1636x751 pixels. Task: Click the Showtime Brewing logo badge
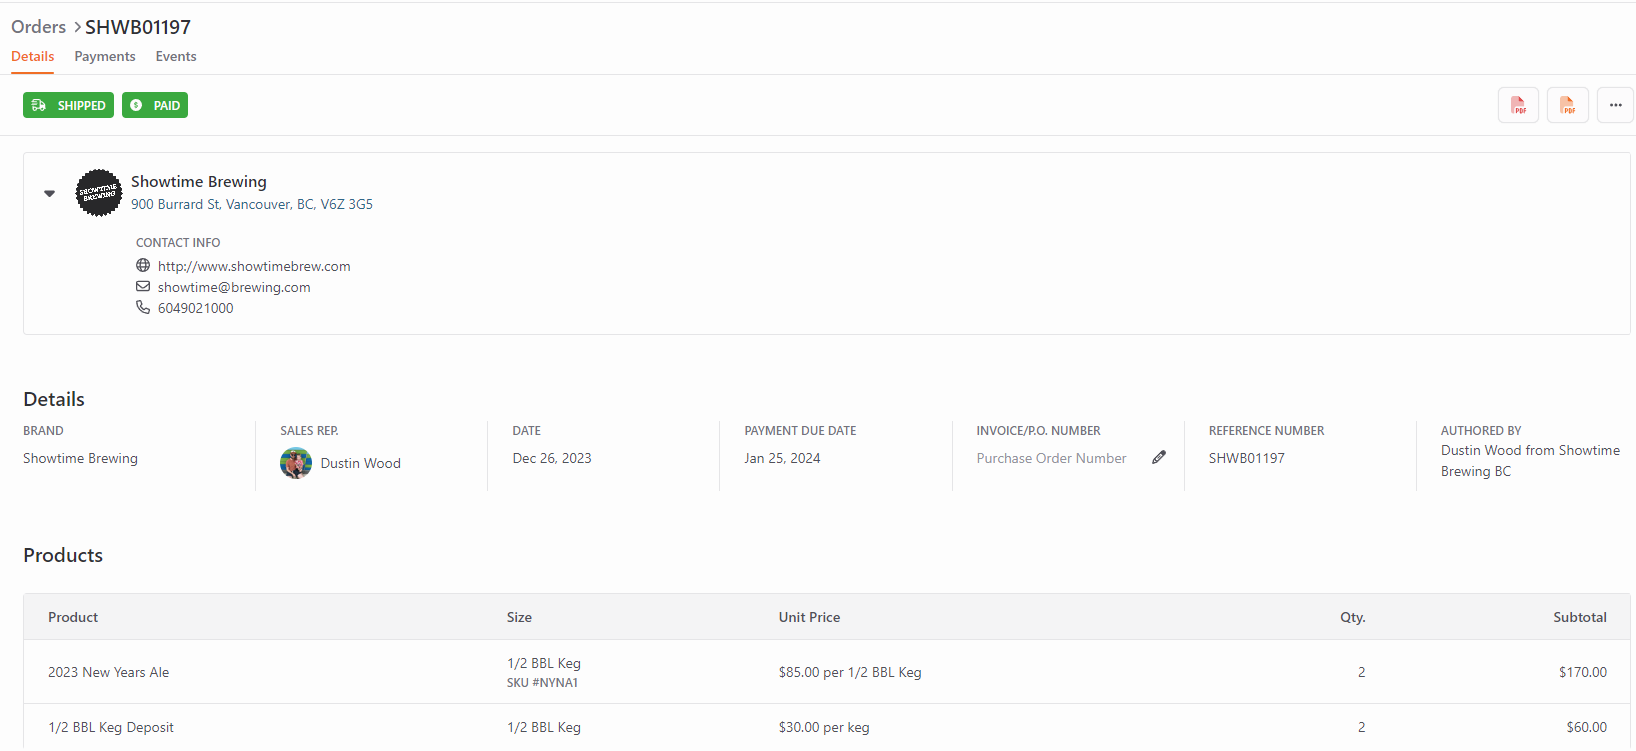[x=99, y=193]
